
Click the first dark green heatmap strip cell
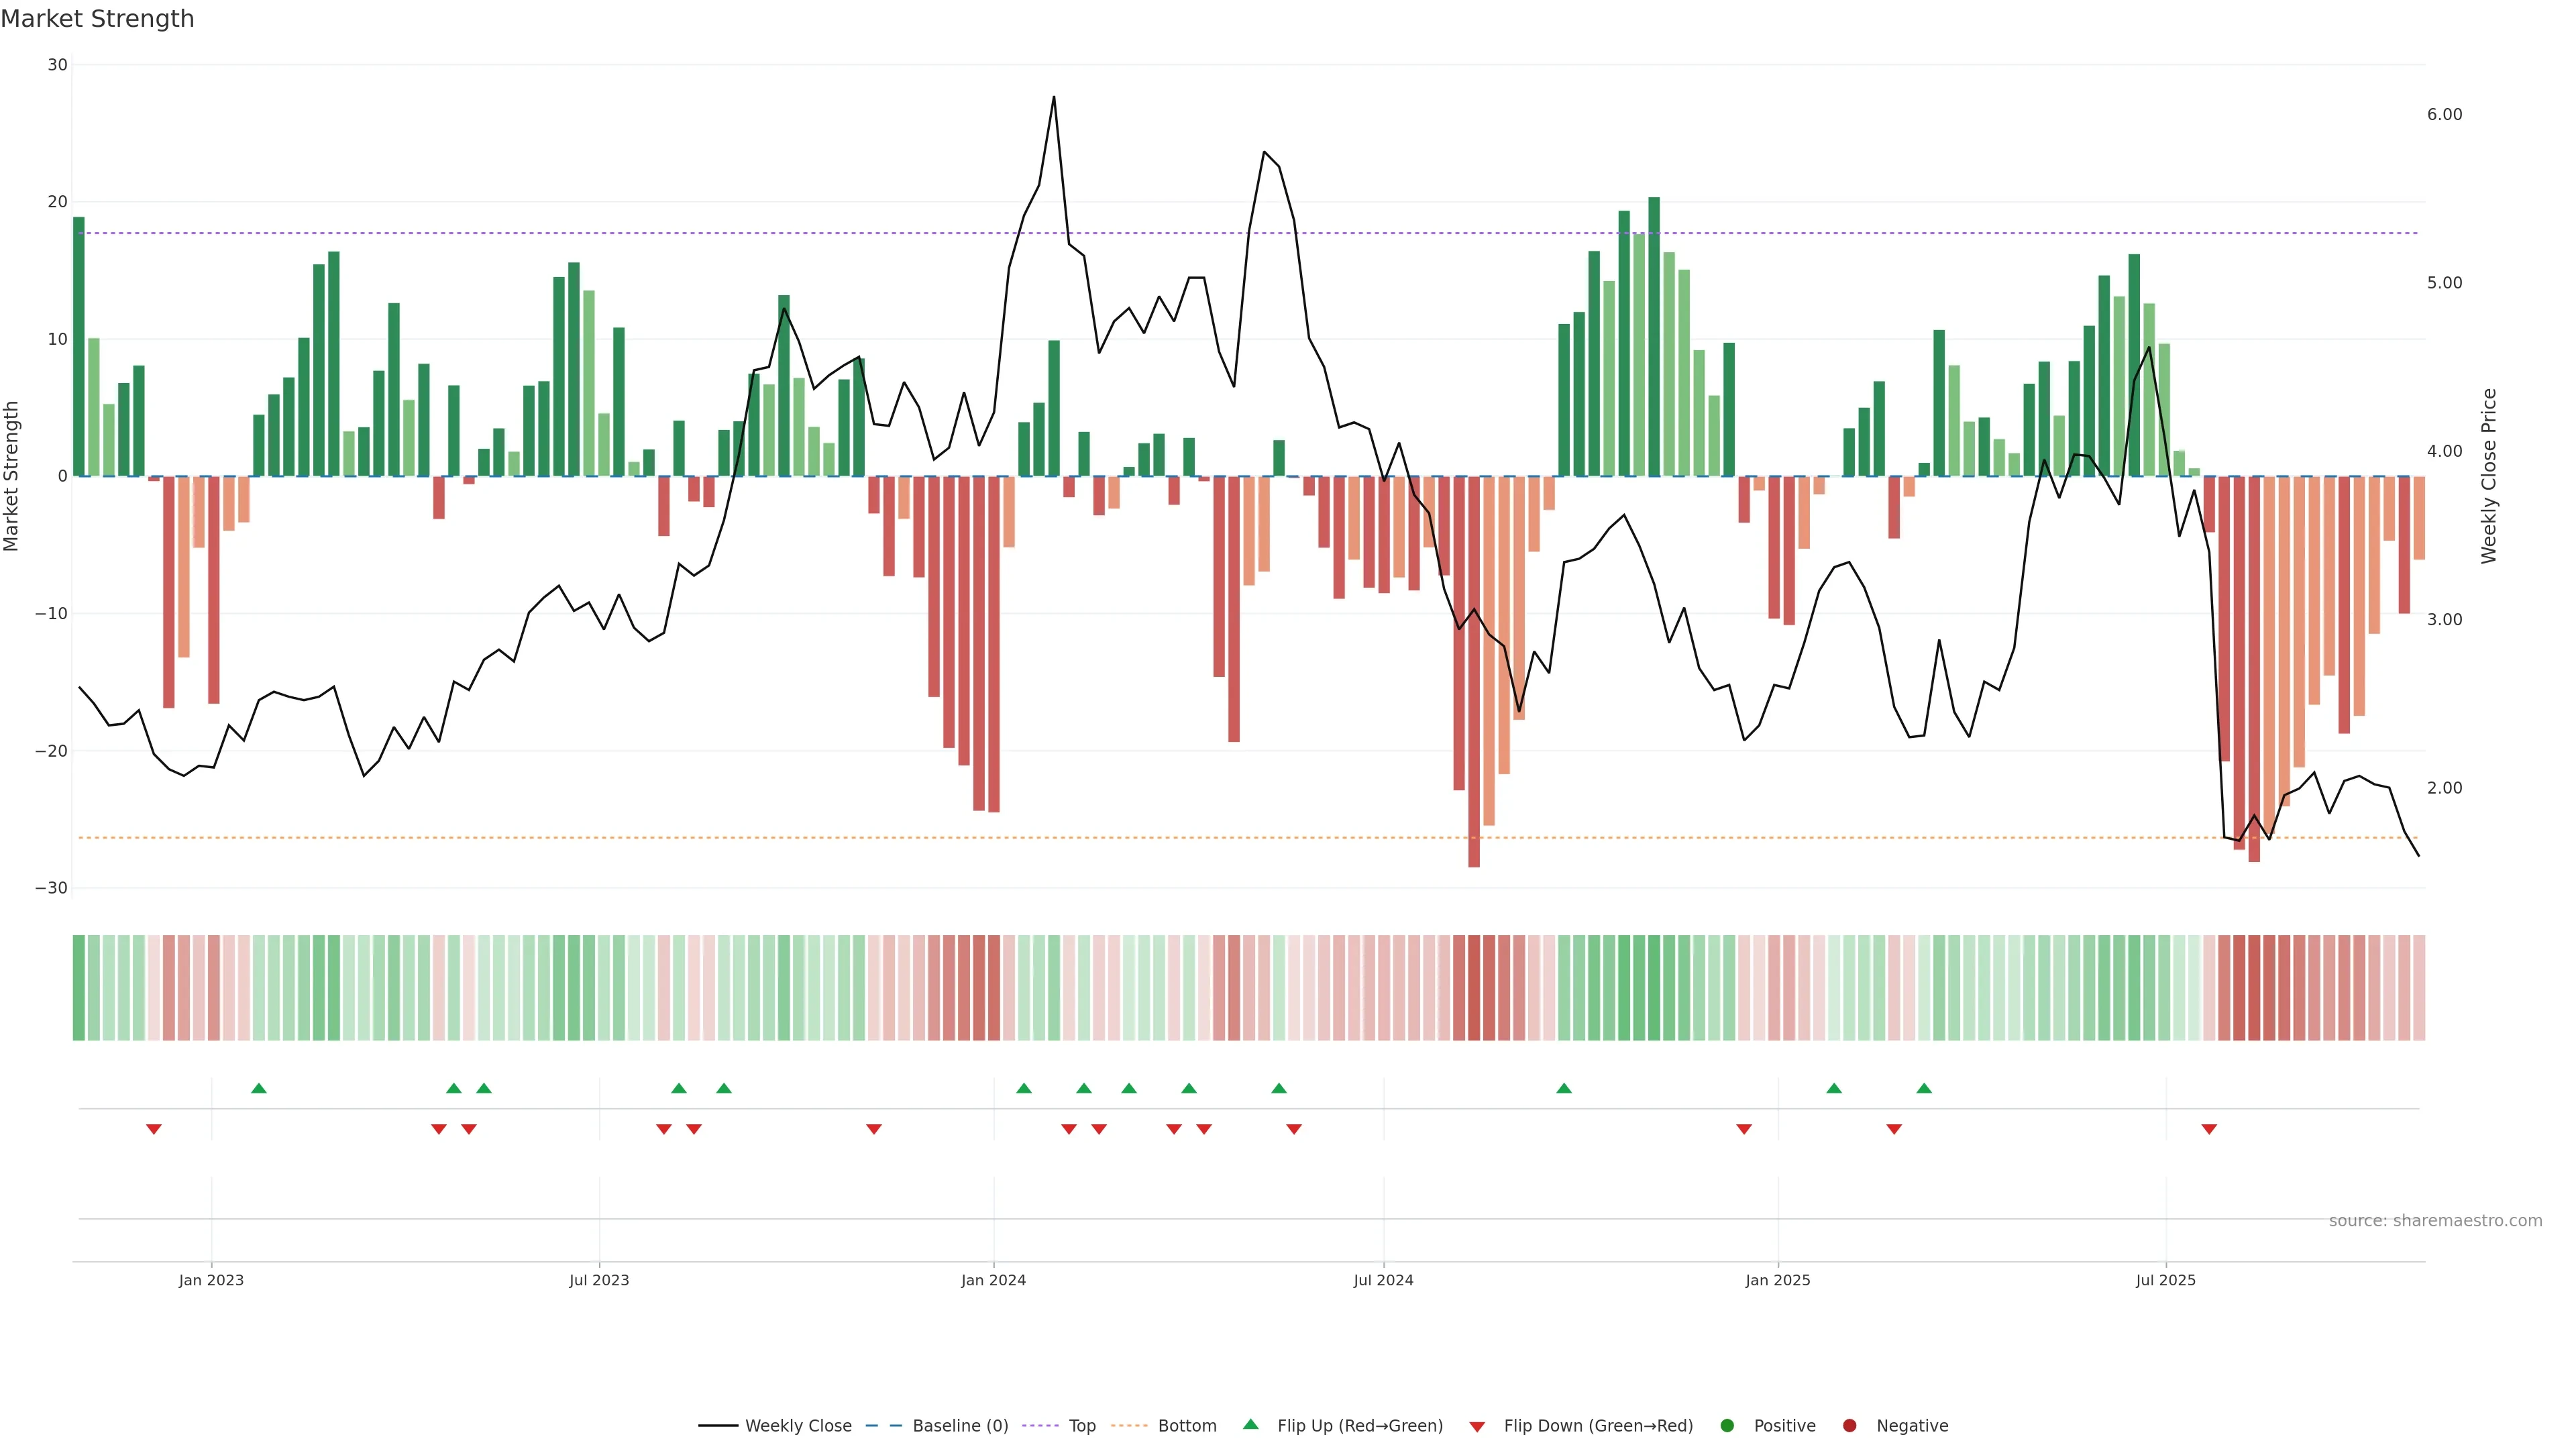(x=78, y=987)
